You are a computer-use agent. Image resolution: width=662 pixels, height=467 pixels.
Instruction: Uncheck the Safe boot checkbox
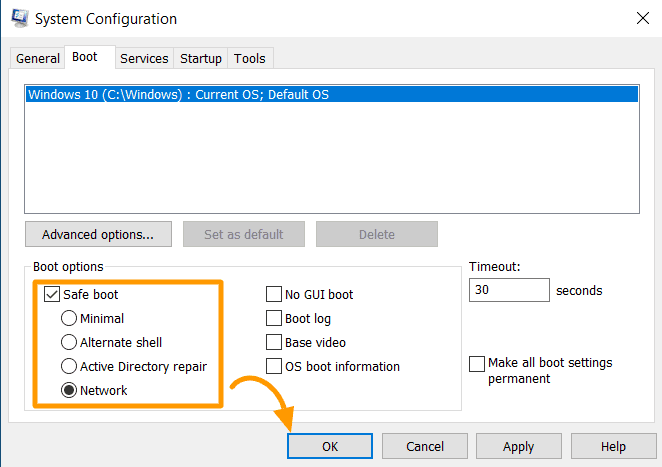(52, 294)
